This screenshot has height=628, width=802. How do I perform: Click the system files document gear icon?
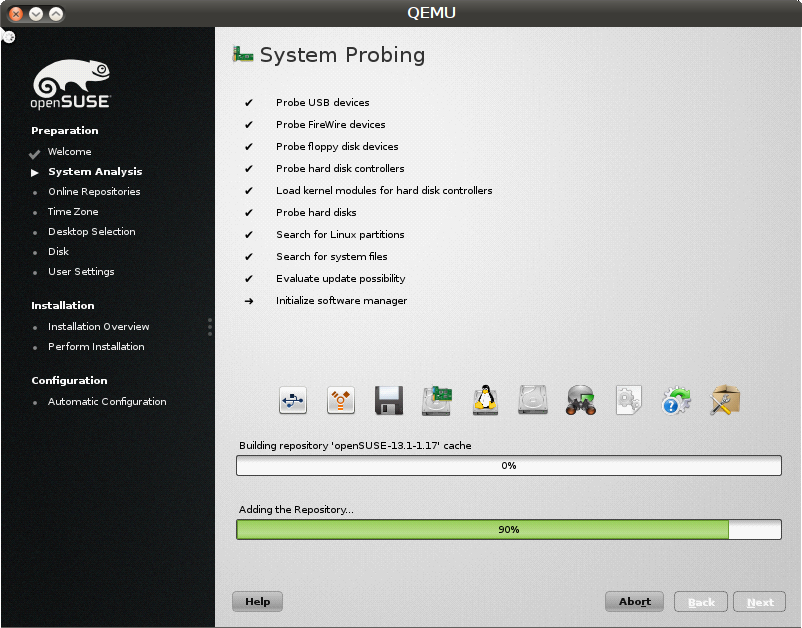[x=629, y=401]
